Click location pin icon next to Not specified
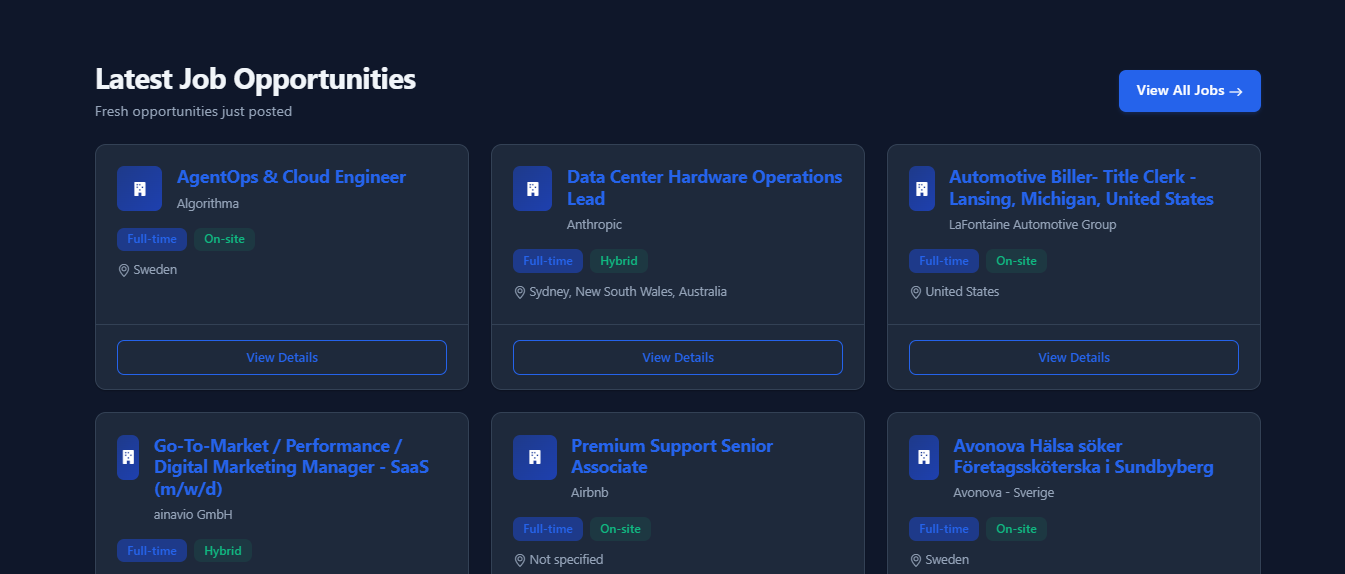1345x574 pixels. [x=520, y=560]
